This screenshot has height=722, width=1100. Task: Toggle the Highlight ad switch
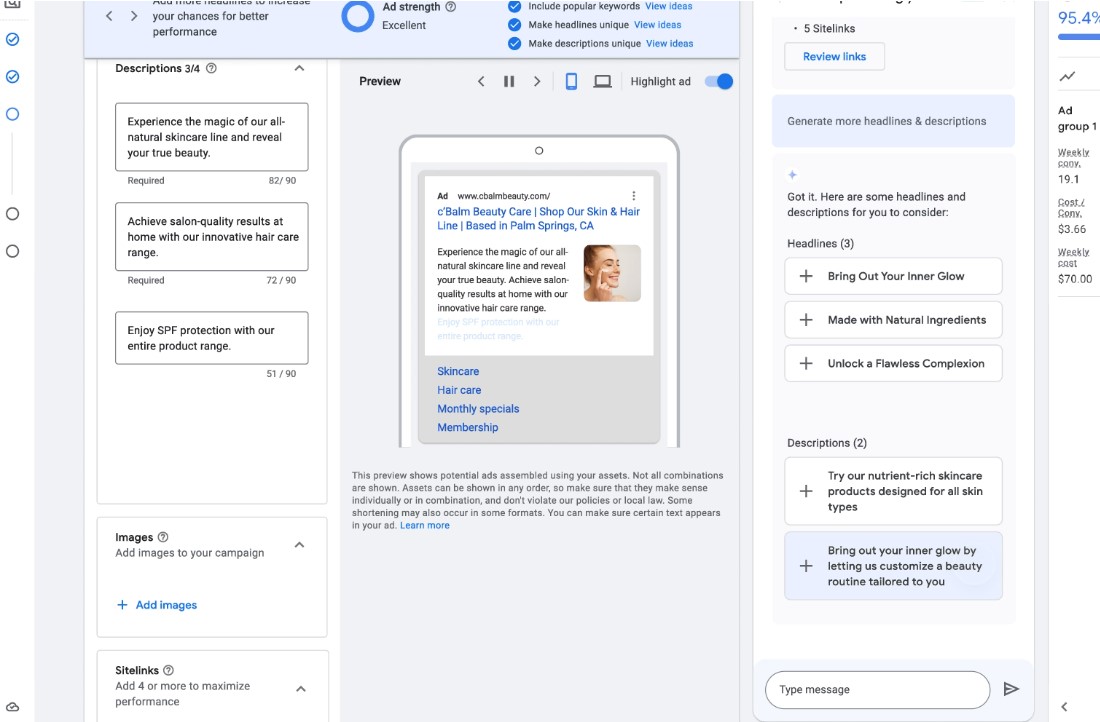click(719, 81)
